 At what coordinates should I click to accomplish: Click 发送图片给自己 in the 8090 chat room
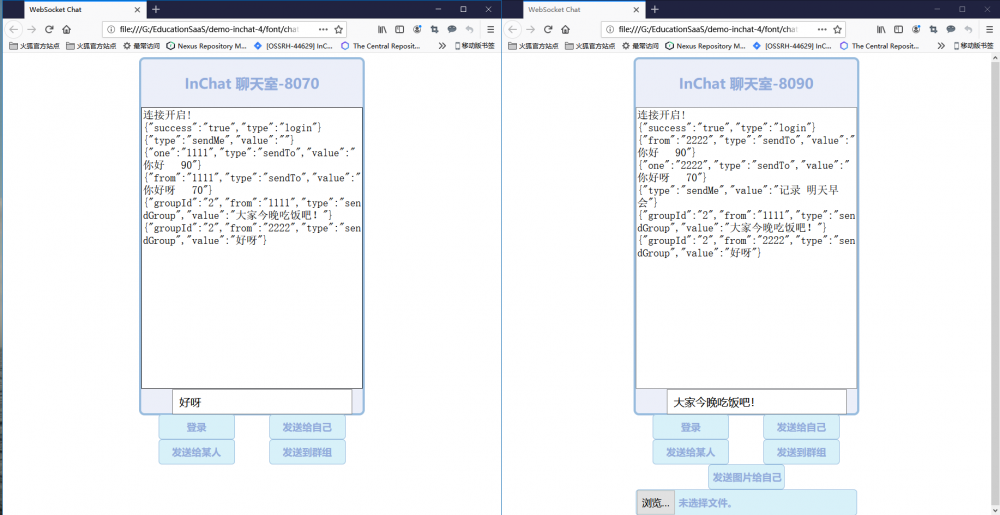746,477
